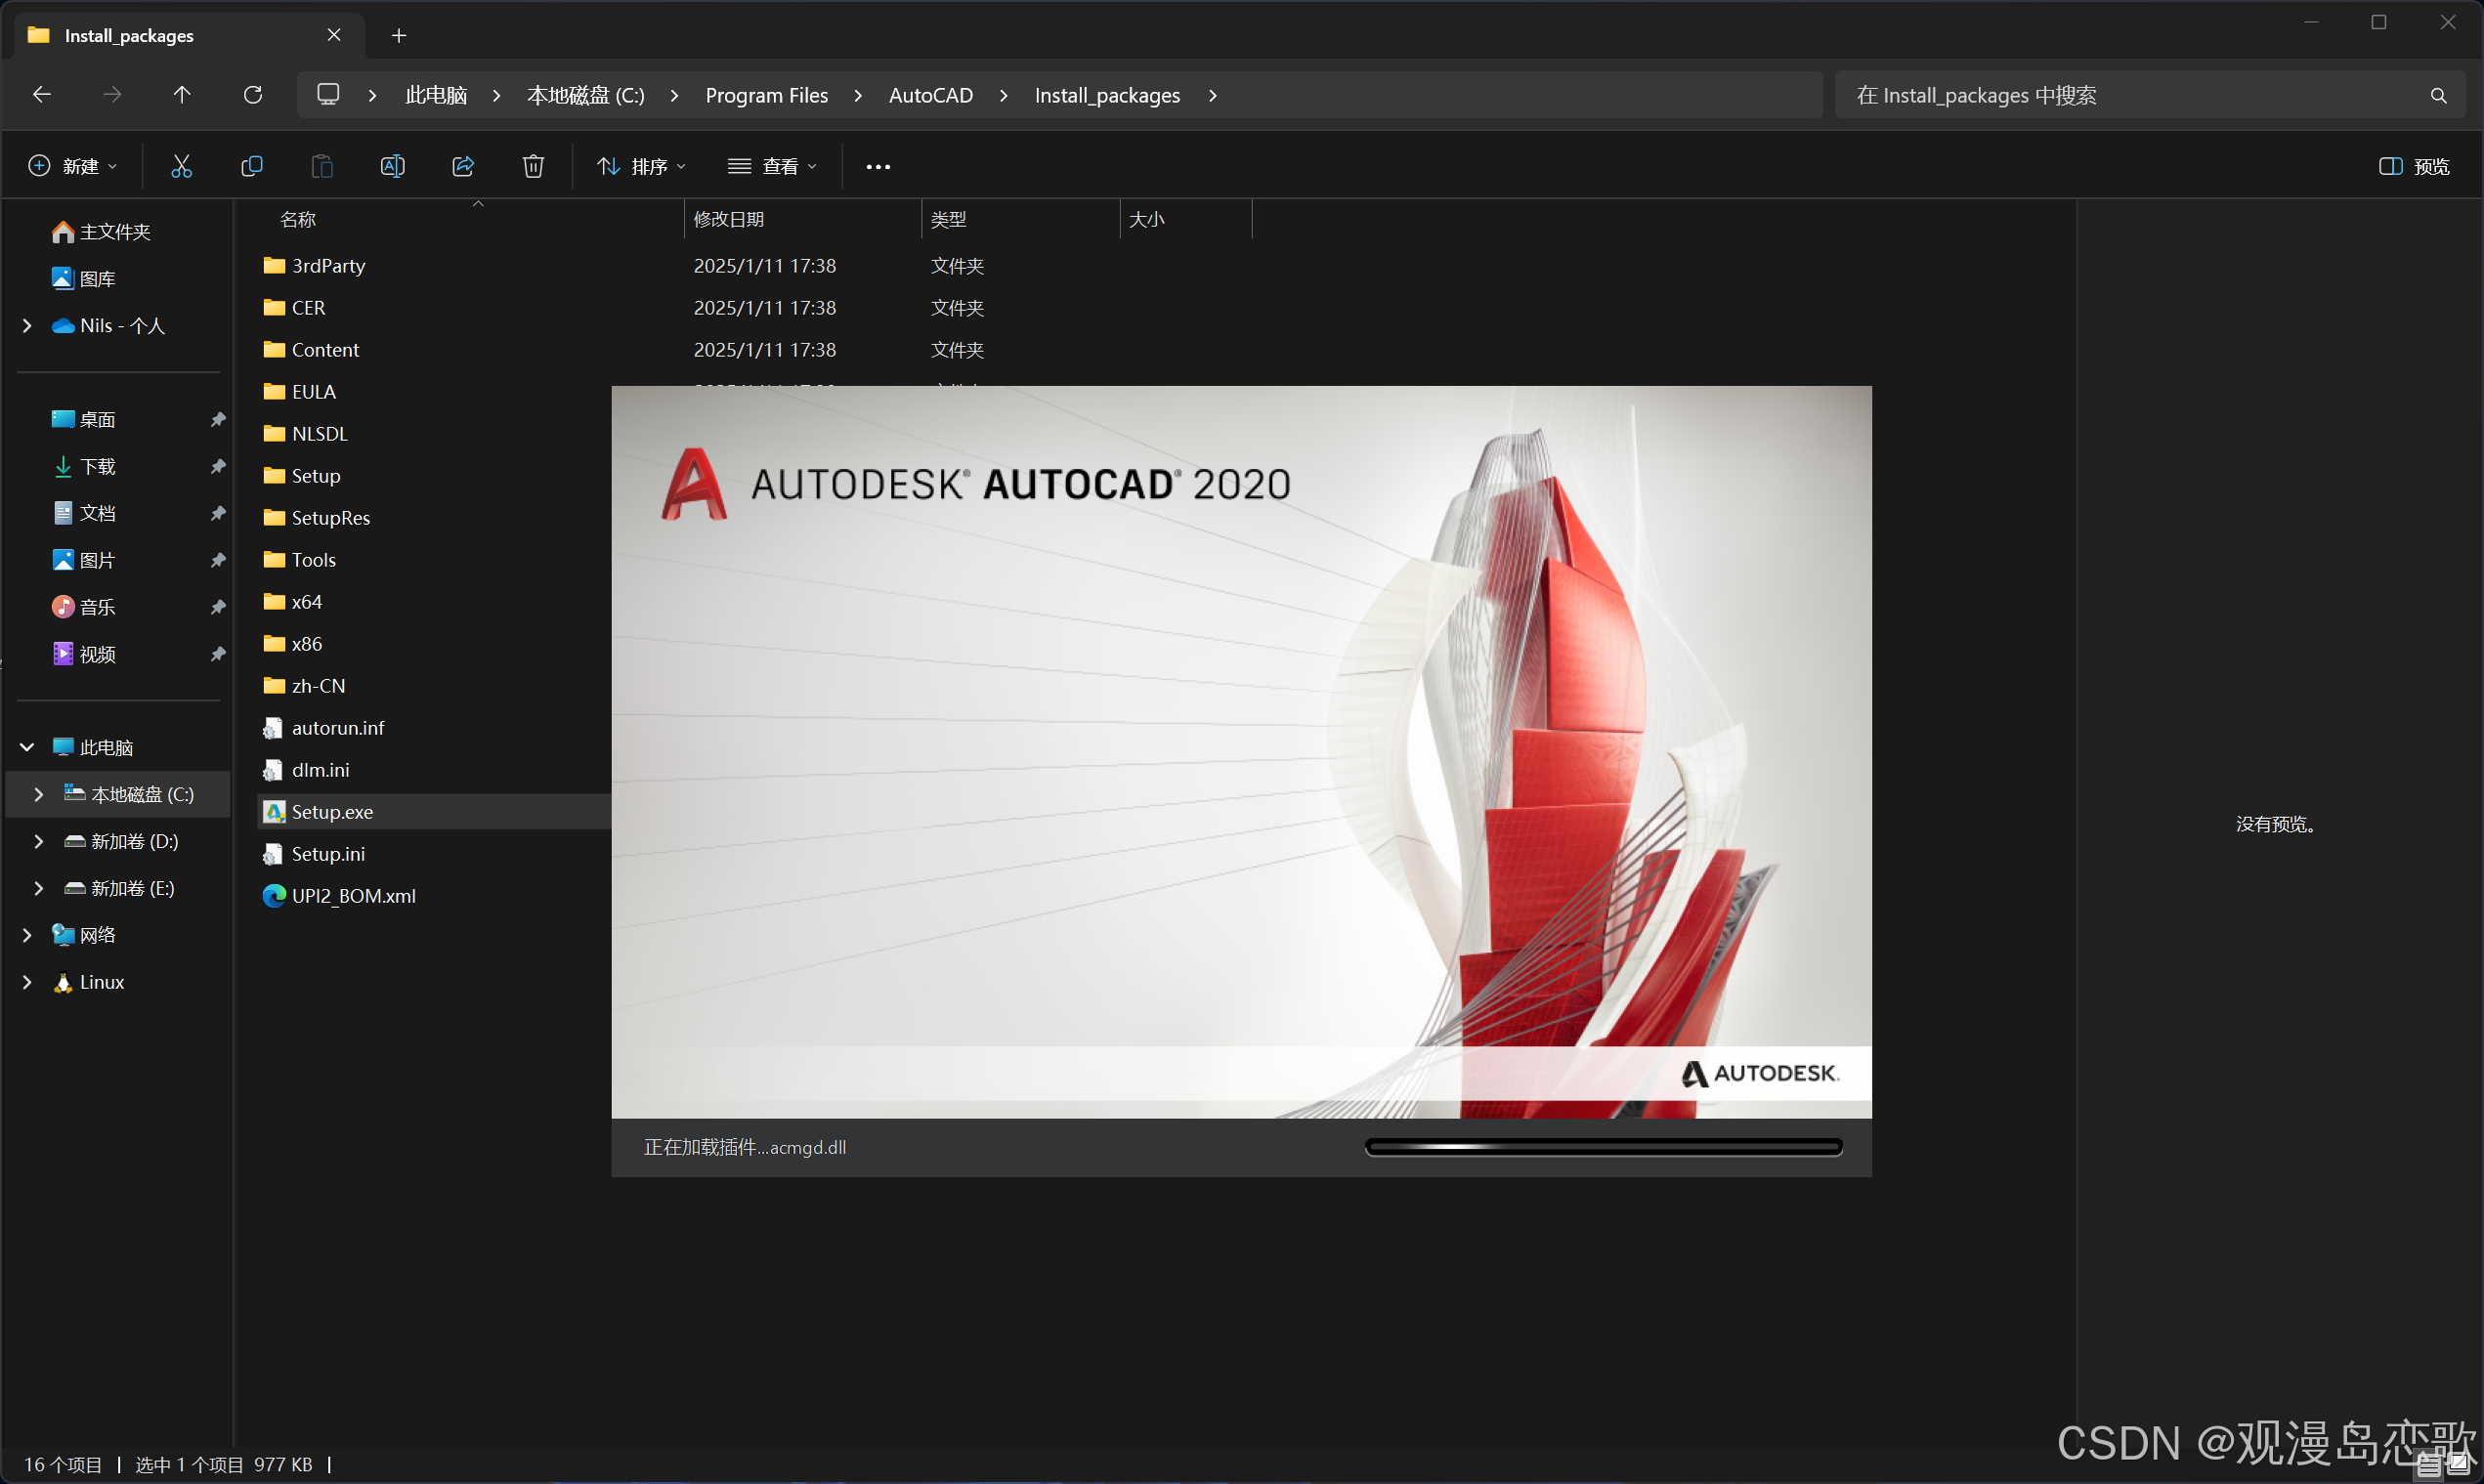Expand the Linux tree node

click(x=27, y=982)
